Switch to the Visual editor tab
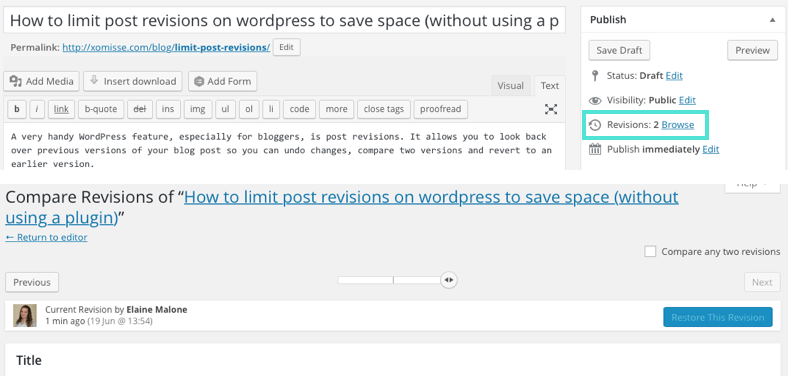This screenshot has height=376, width=788. pyautogui.click(x=511, y=85)
